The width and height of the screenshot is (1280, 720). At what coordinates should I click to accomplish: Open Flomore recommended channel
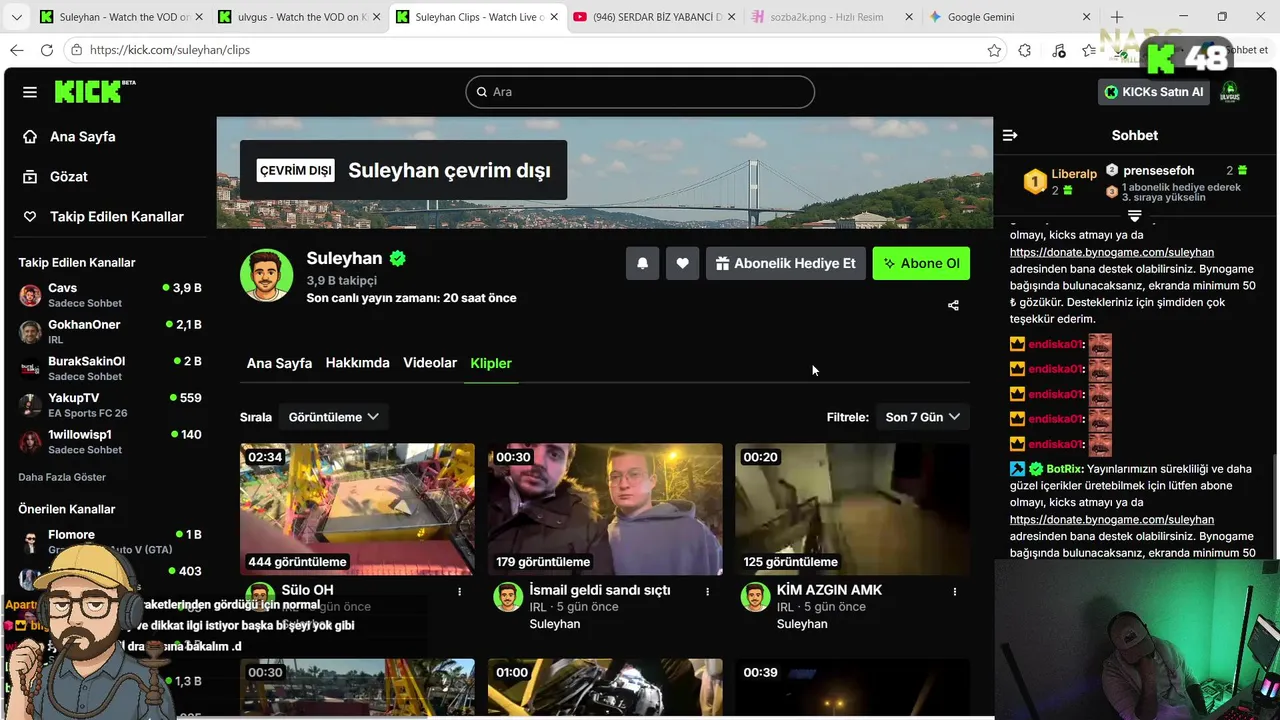(110, 541)
